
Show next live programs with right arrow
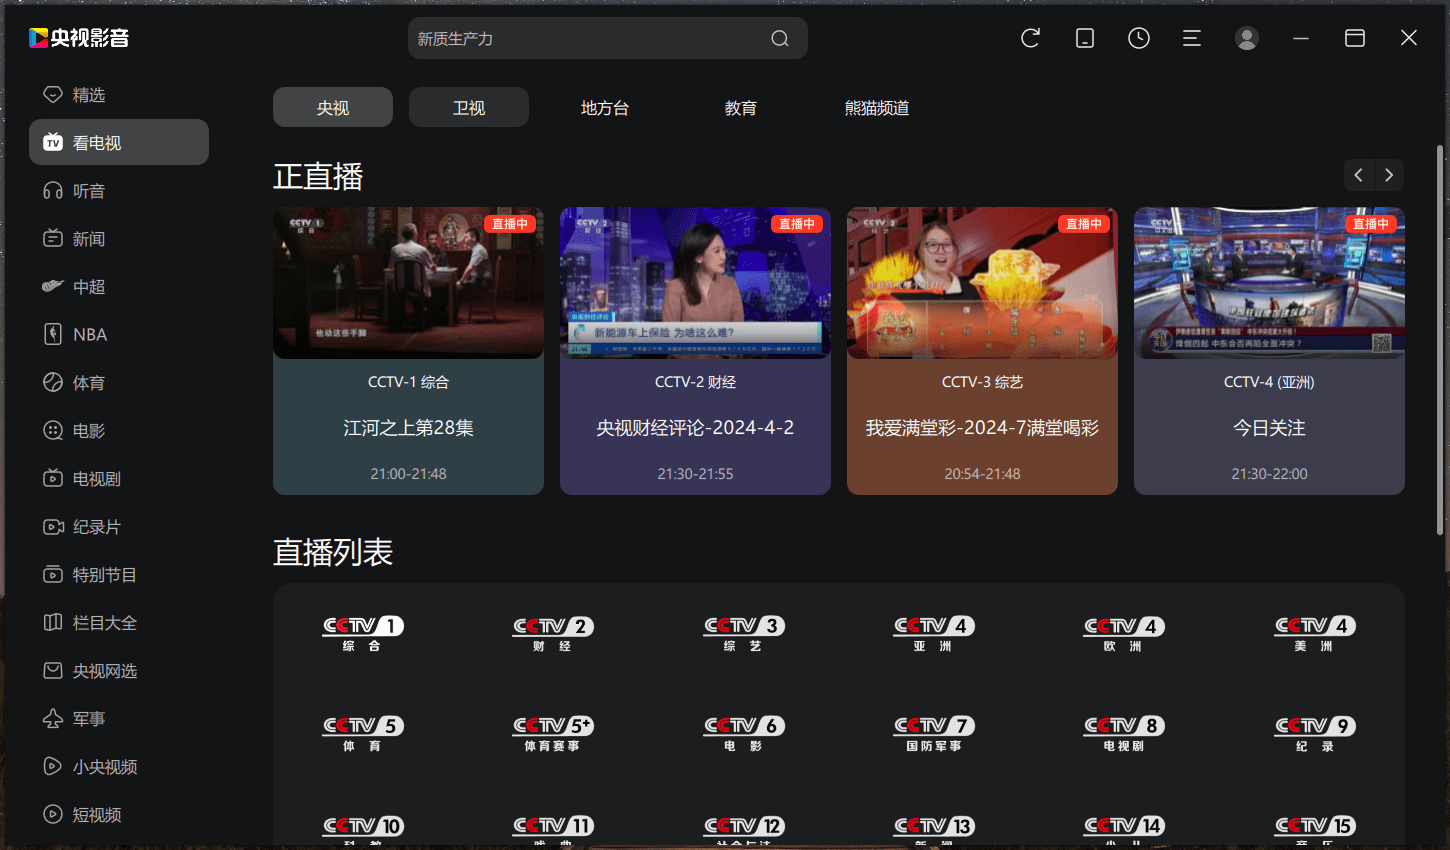click(1388, 175)
